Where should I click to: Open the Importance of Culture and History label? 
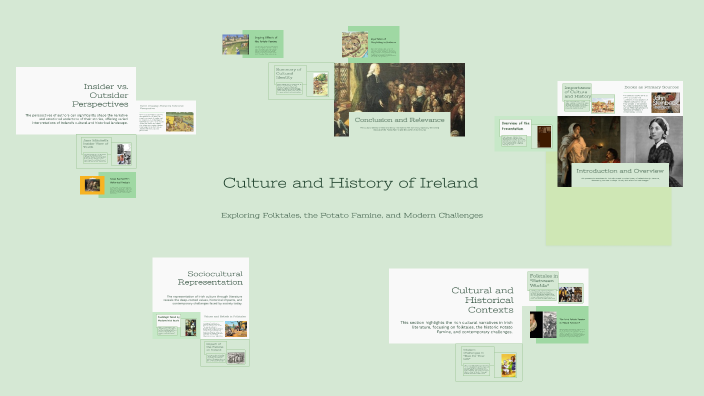point(577,92)
